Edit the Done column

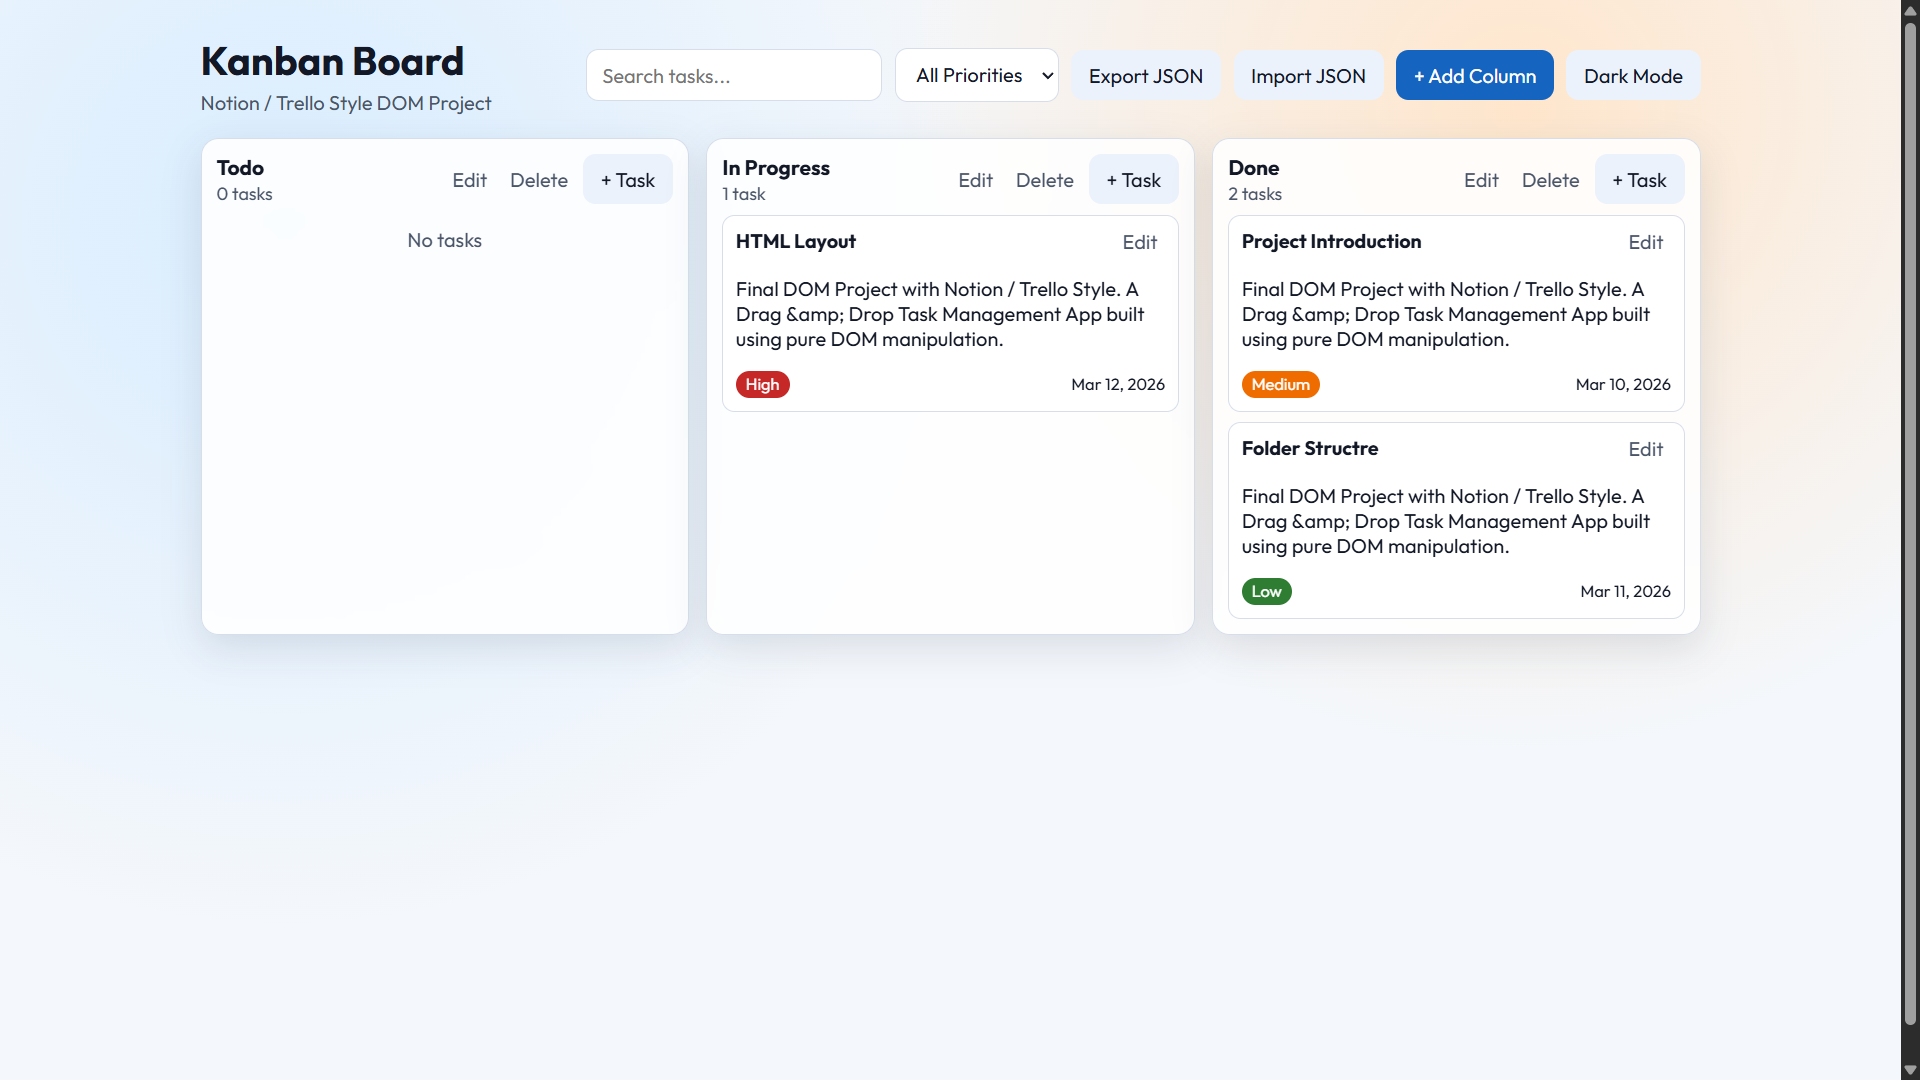coord(1481,180)
